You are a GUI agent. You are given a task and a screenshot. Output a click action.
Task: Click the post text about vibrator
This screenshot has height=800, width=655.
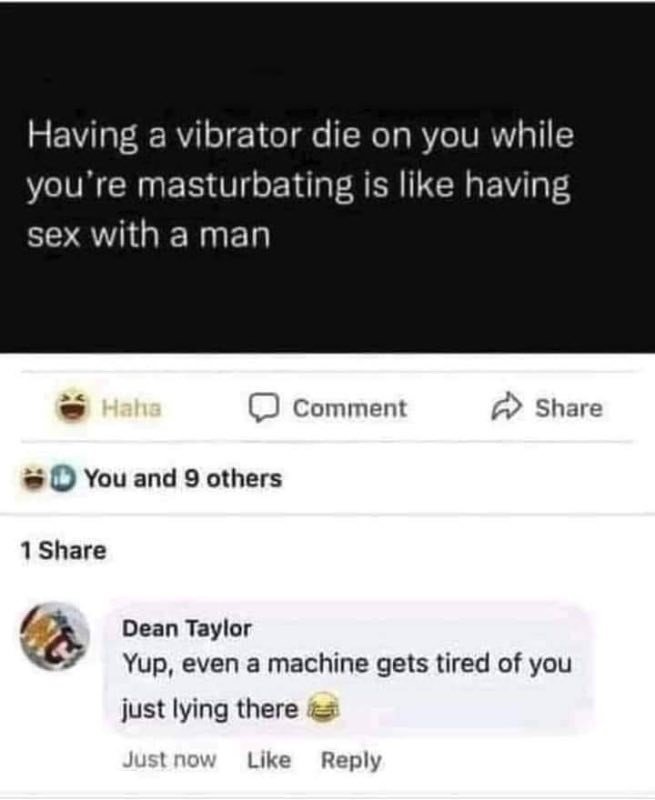click(x=301, y=186)
